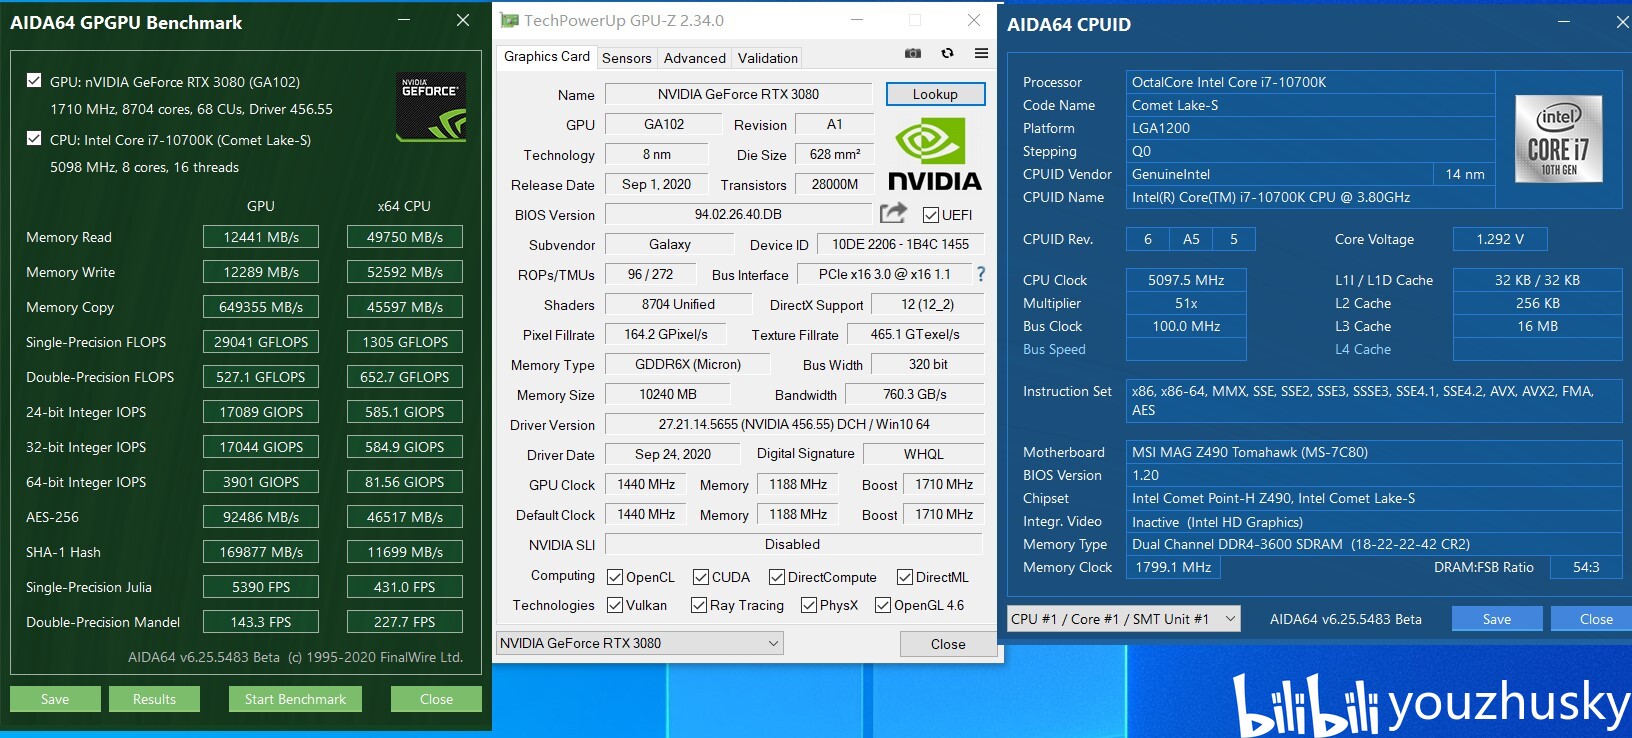This screenshot has width=1632, height=738.
Task: Click the Intel Core i7 badge
Action: (x=1559, y=139)
